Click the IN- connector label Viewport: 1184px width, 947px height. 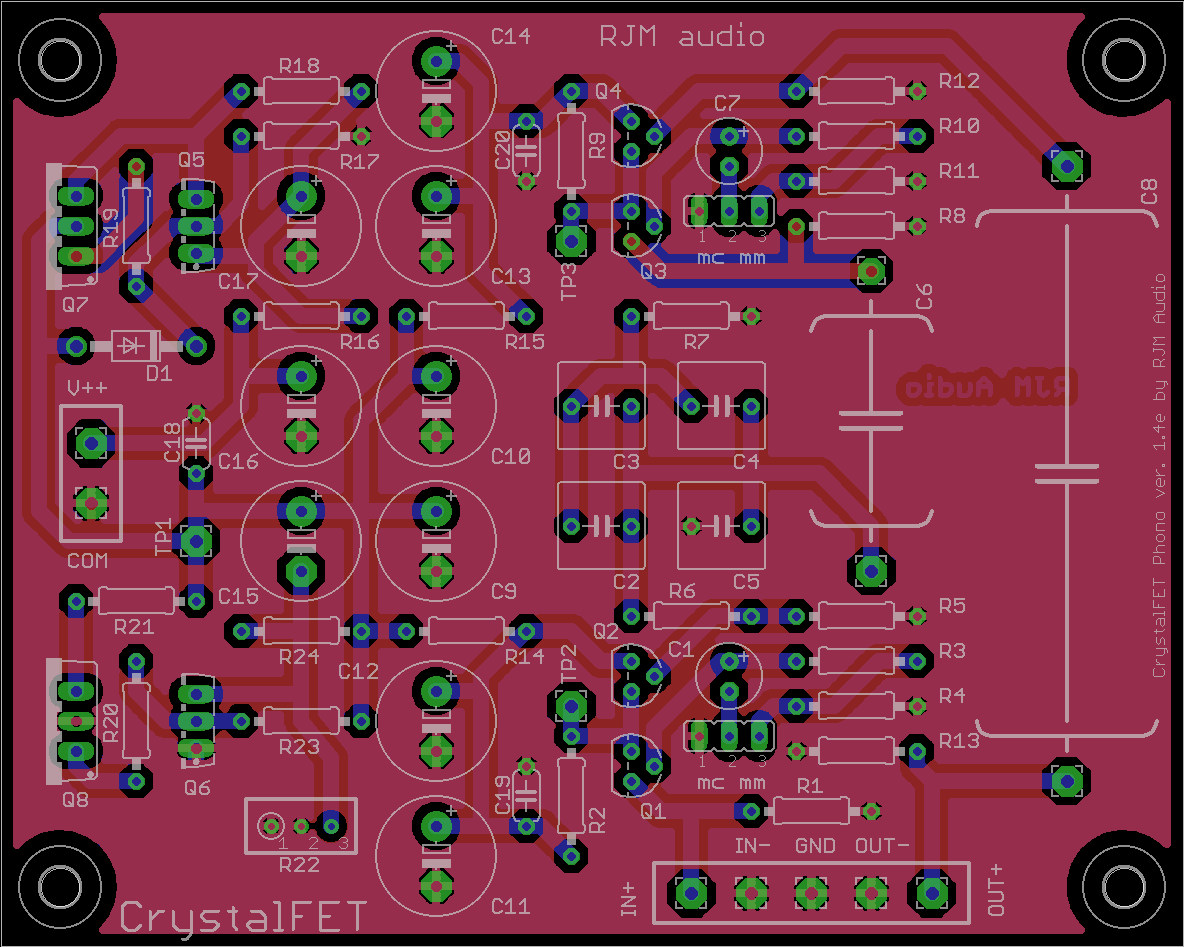pos(752,846)
